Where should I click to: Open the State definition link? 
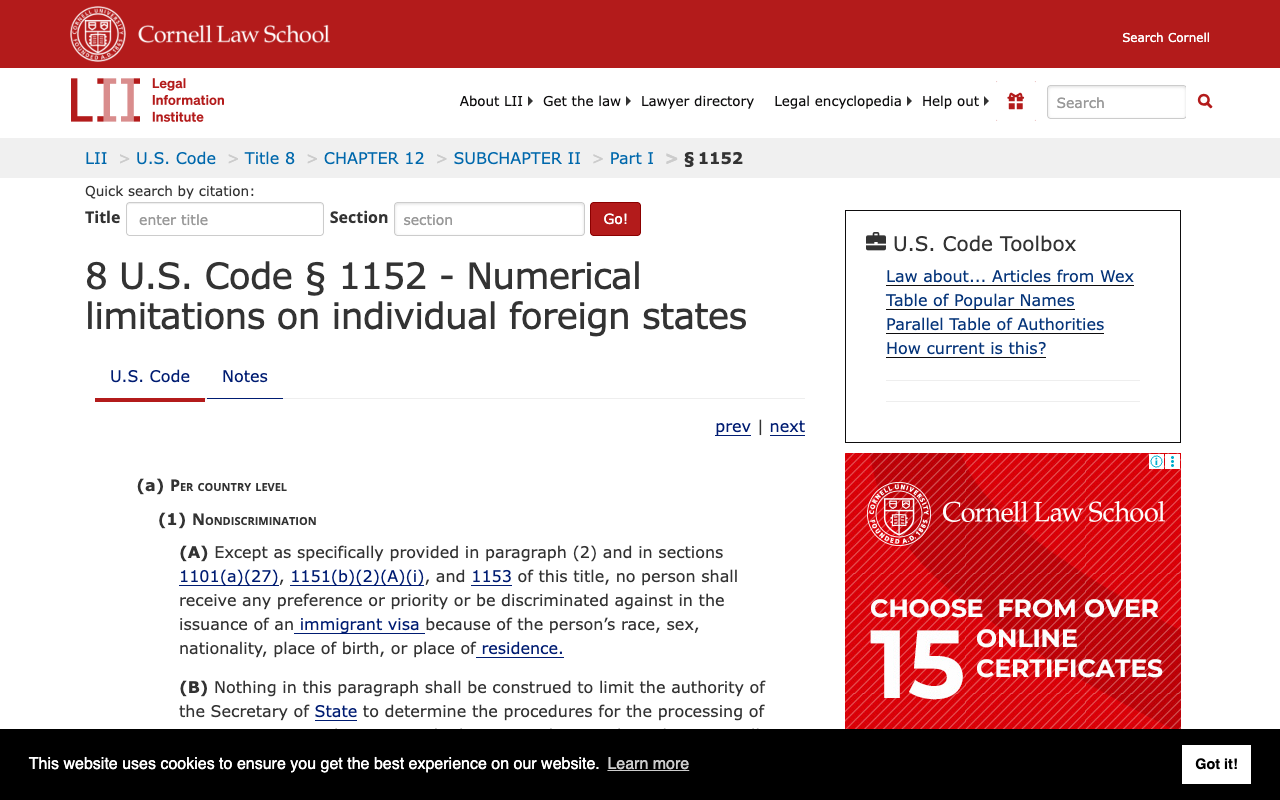pyautogui.click(x=336, y=712)
